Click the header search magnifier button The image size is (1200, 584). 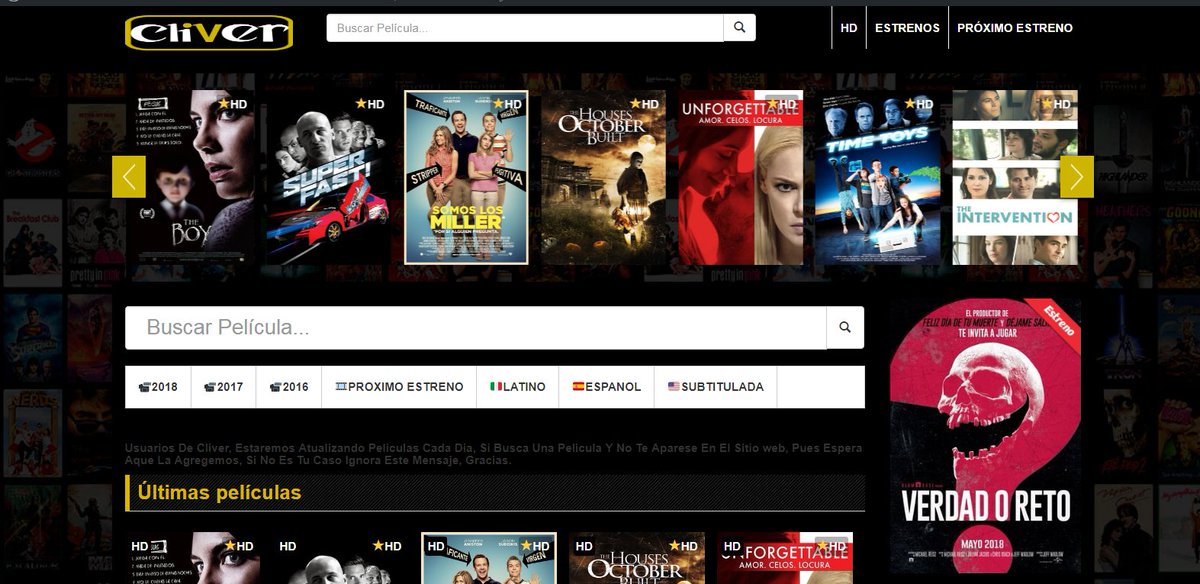tap(739, 28)
